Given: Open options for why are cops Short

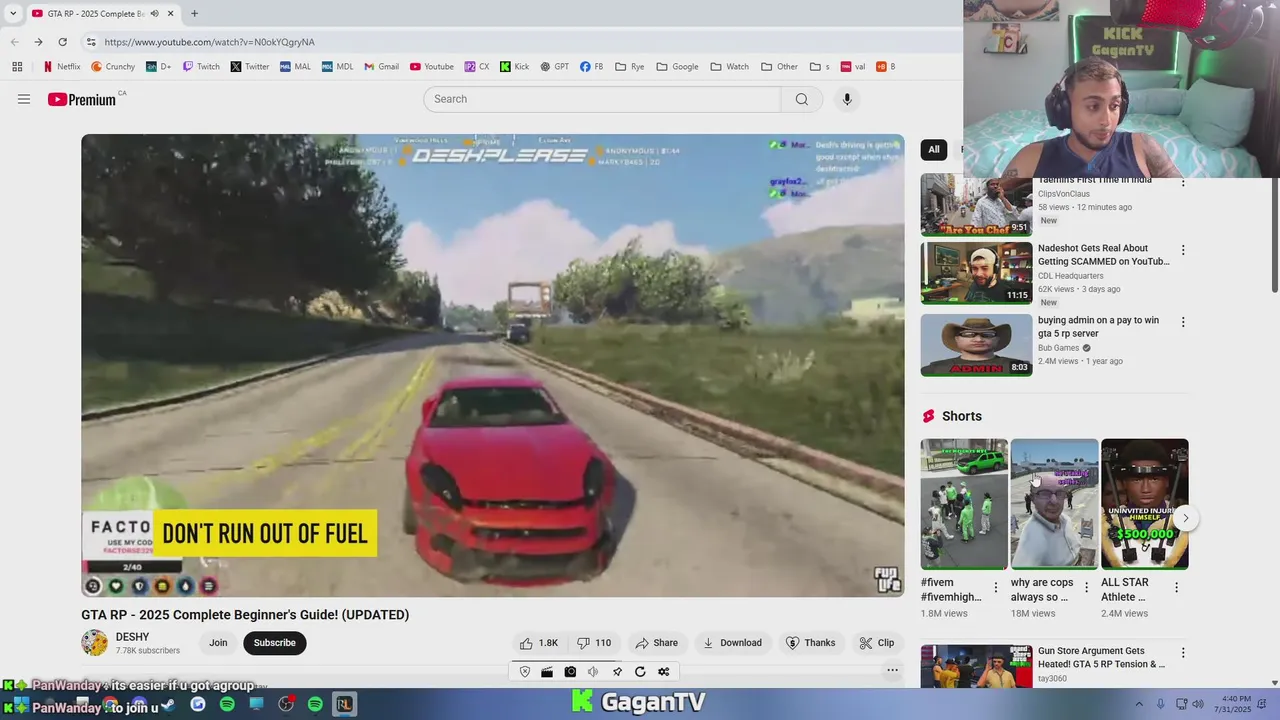Looking at the screenshot, I should (1086, 587).
